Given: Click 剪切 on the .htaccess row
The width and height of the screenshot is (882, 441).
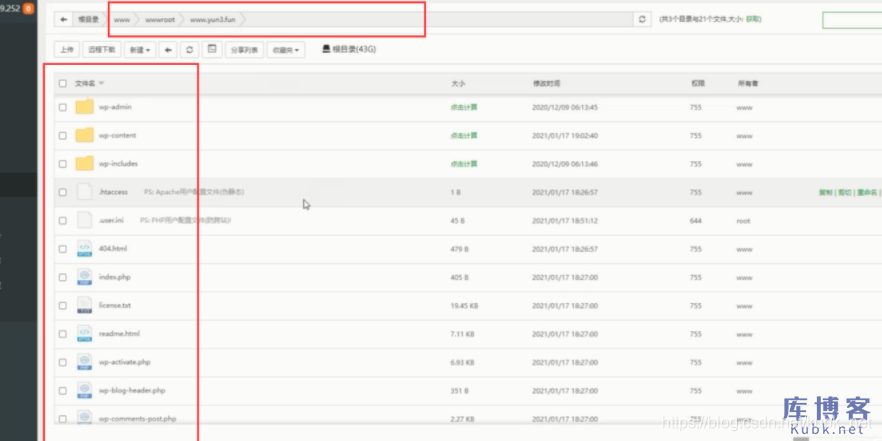Looking at the screenshot, I should pyautogui.click(x=844, y=192).
